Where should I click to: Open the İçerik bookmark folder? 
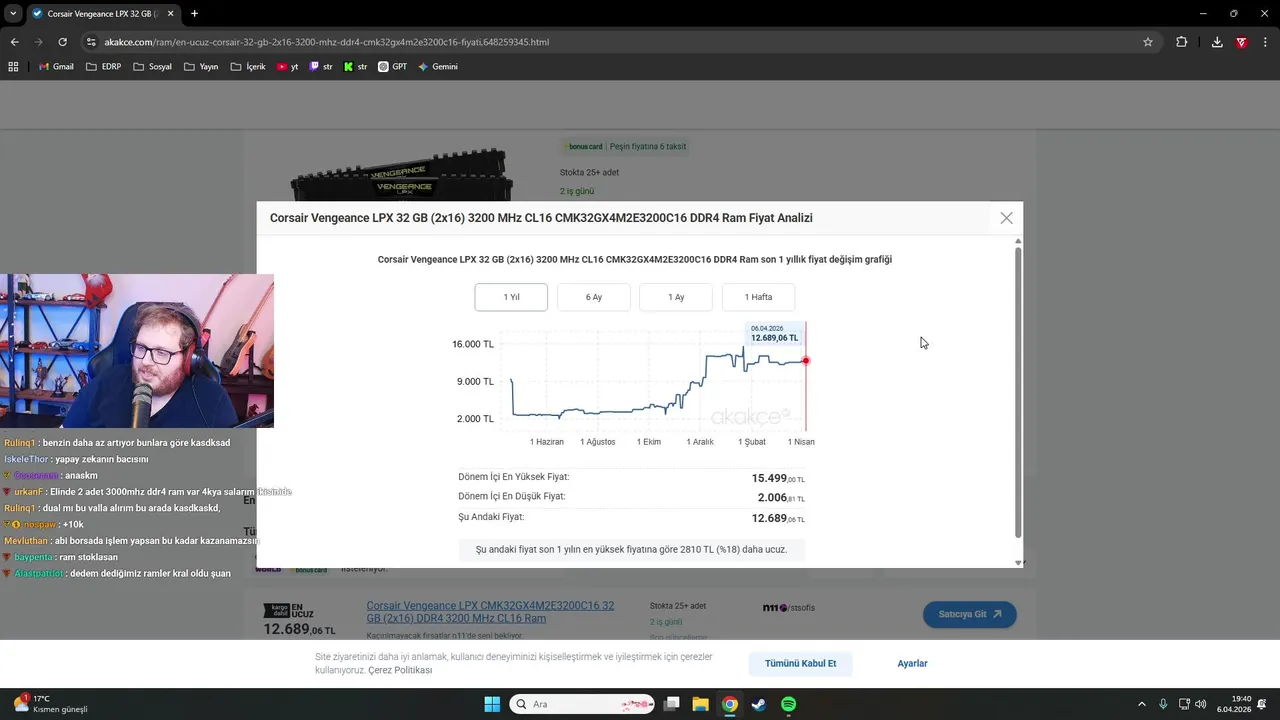coord(248,67)
